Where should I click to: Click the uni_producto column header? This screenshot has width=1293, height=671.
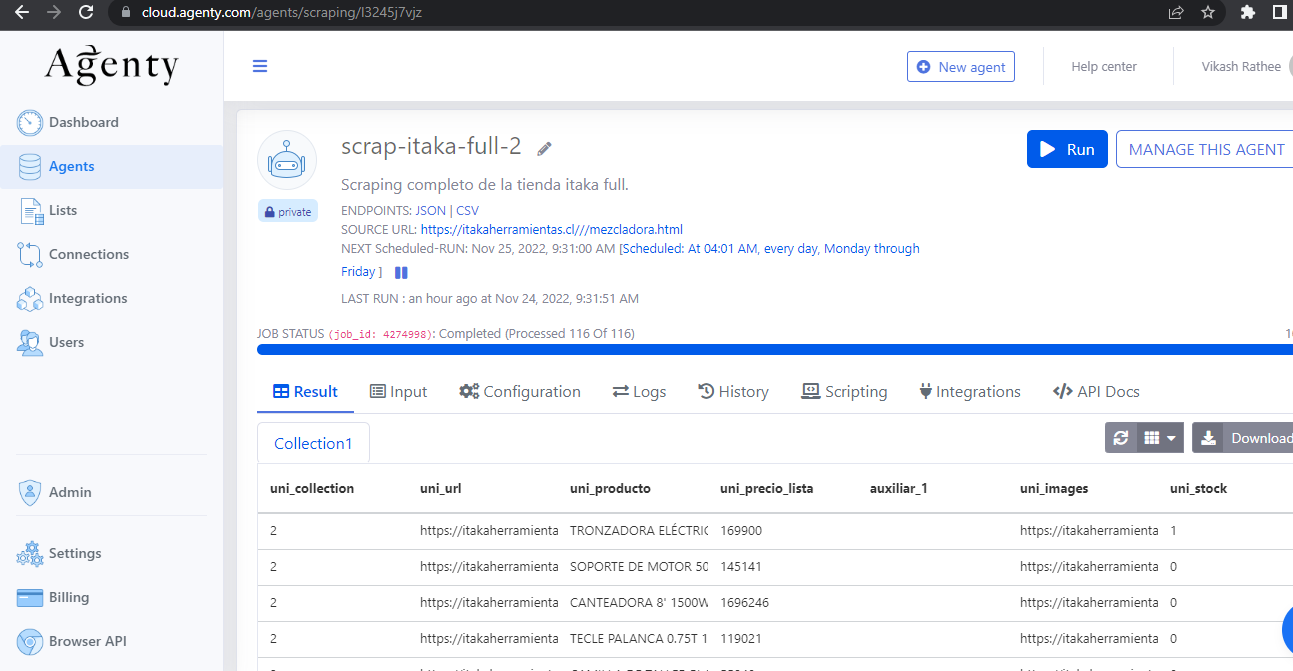tap(610, 489)
